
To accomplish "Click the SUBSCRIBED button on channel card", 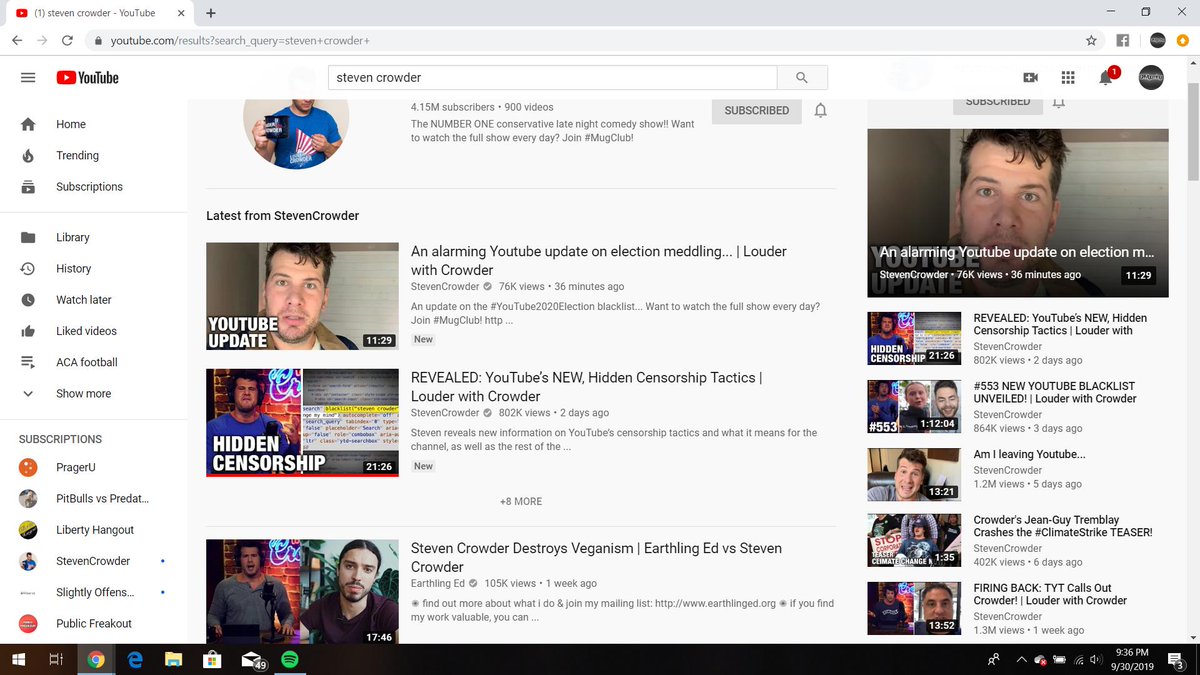I will pos(756,110).
